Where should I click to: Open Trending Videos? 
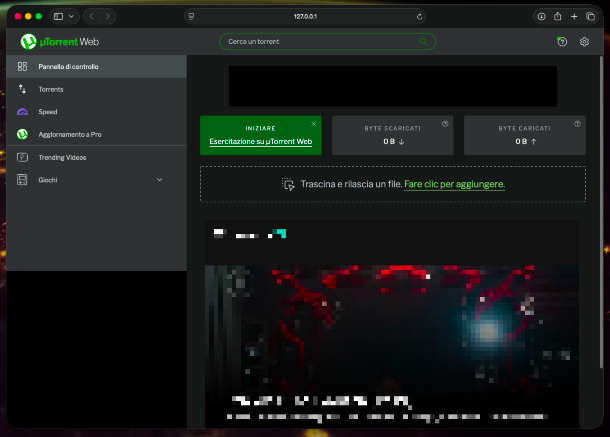coord(96,157)
